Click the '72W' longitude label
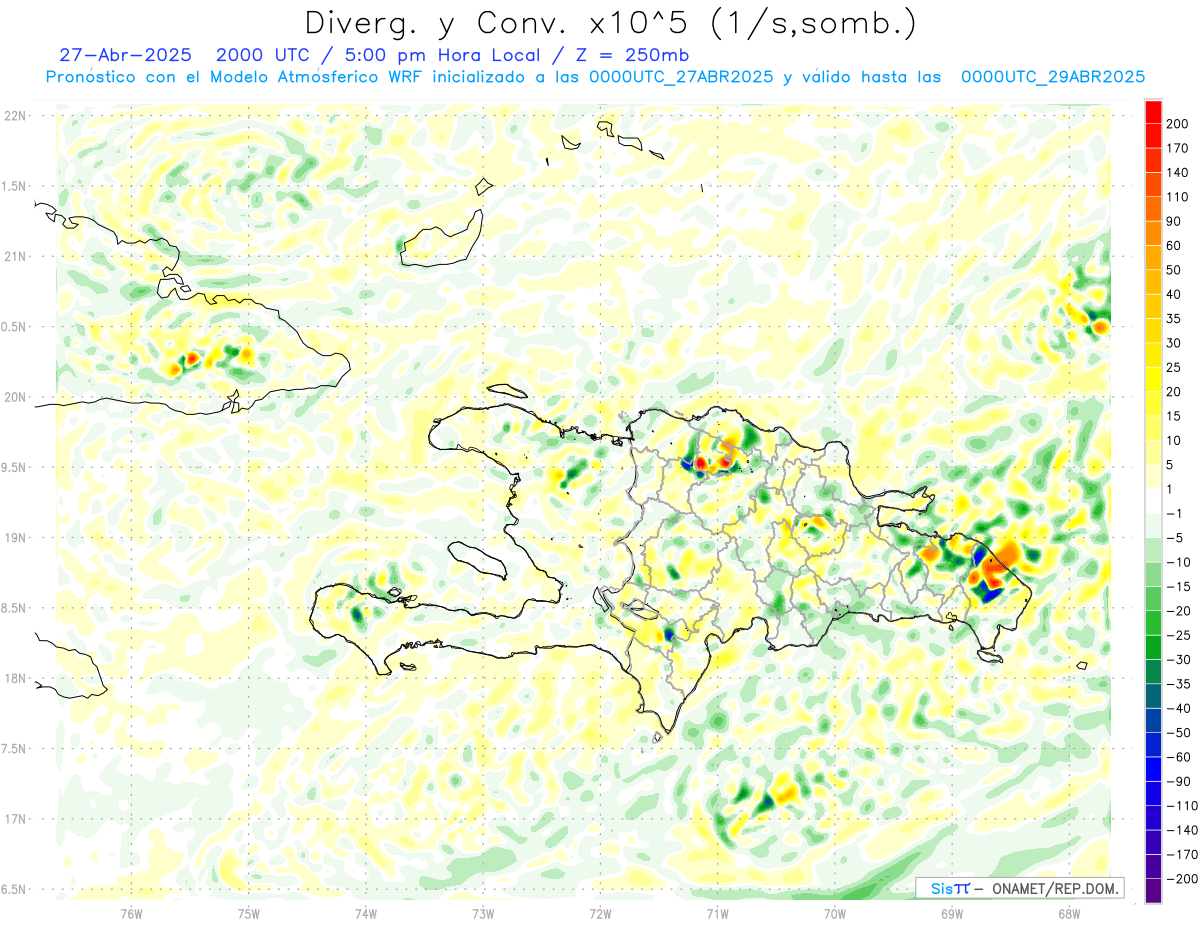This screenshot has width=1200, height=927. coord(600,913)
